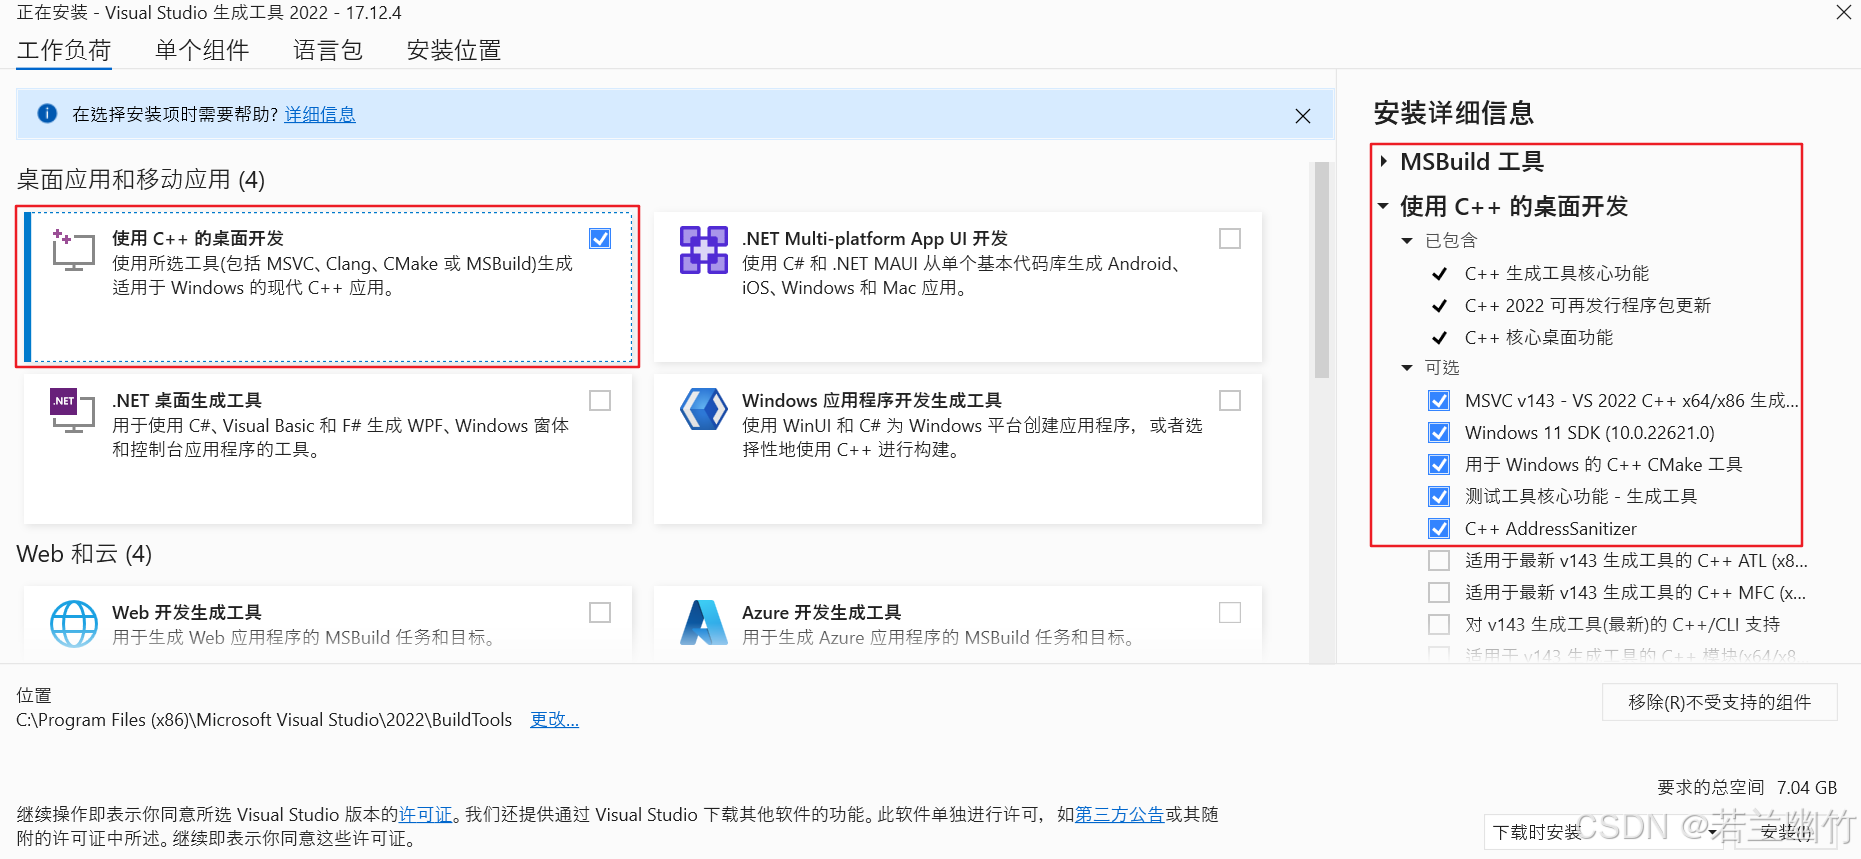The image size is (1861, 859).
Task: Open the 详细信息 help link
Action: [x=320, y=114]
